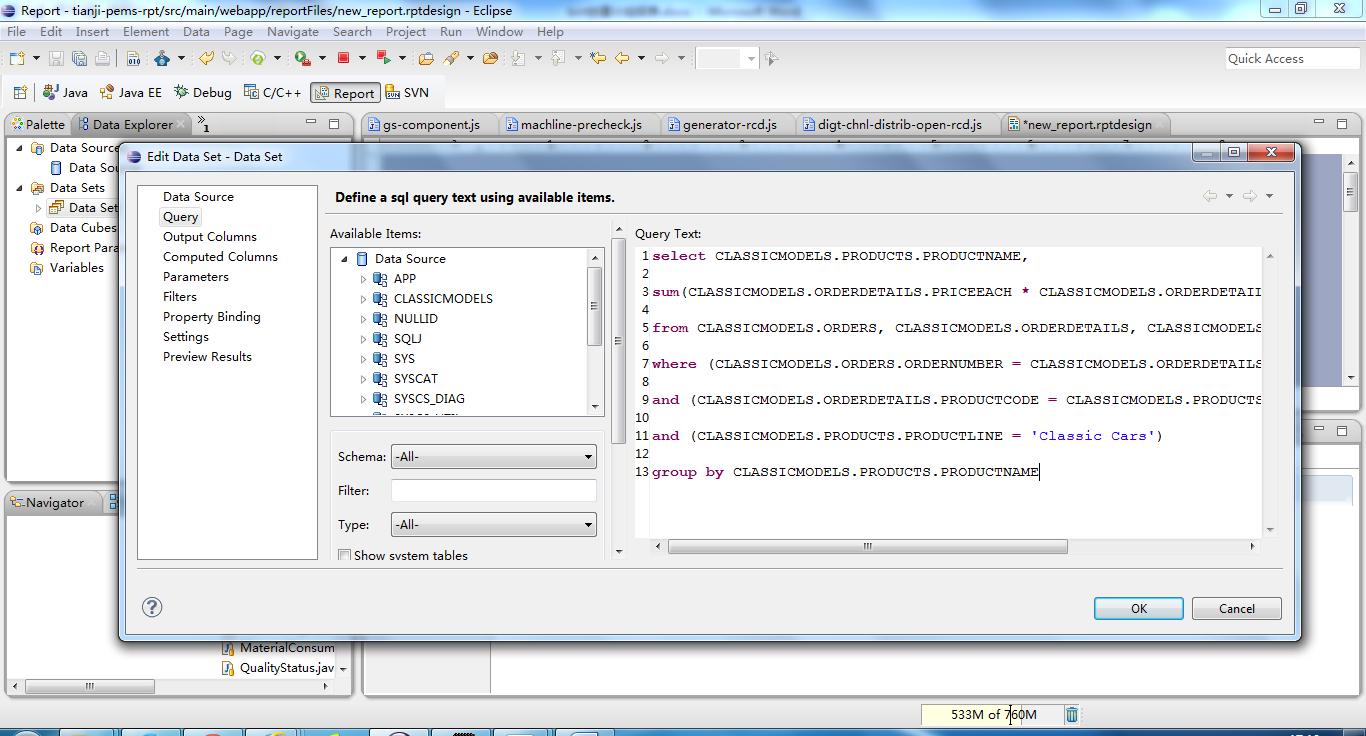Switch to the C/C++ perspective
1366x736 pixels.
coord(272,92)
